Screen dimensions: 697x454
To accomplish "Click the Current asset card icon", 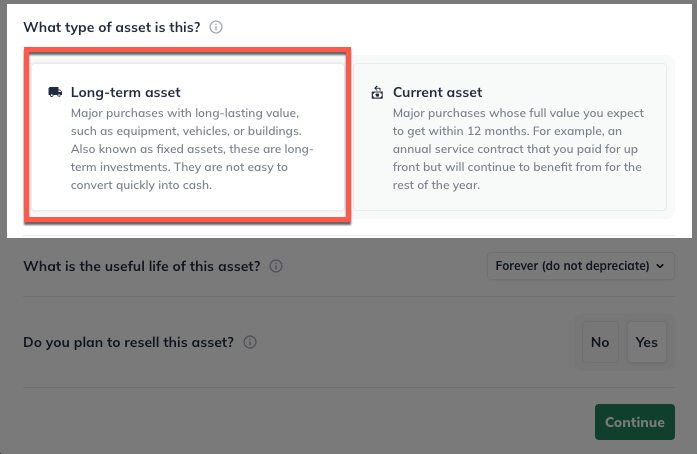I will coord(377,92).
